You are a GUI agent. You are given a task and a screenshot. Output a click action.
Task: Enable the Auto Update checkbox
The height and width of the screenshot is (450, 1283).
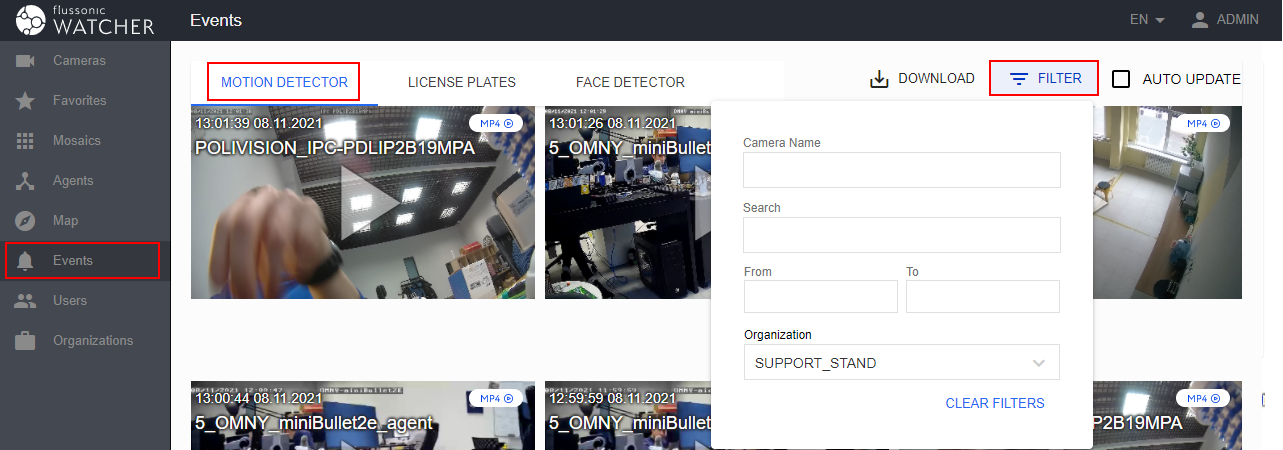[1121, 79]
